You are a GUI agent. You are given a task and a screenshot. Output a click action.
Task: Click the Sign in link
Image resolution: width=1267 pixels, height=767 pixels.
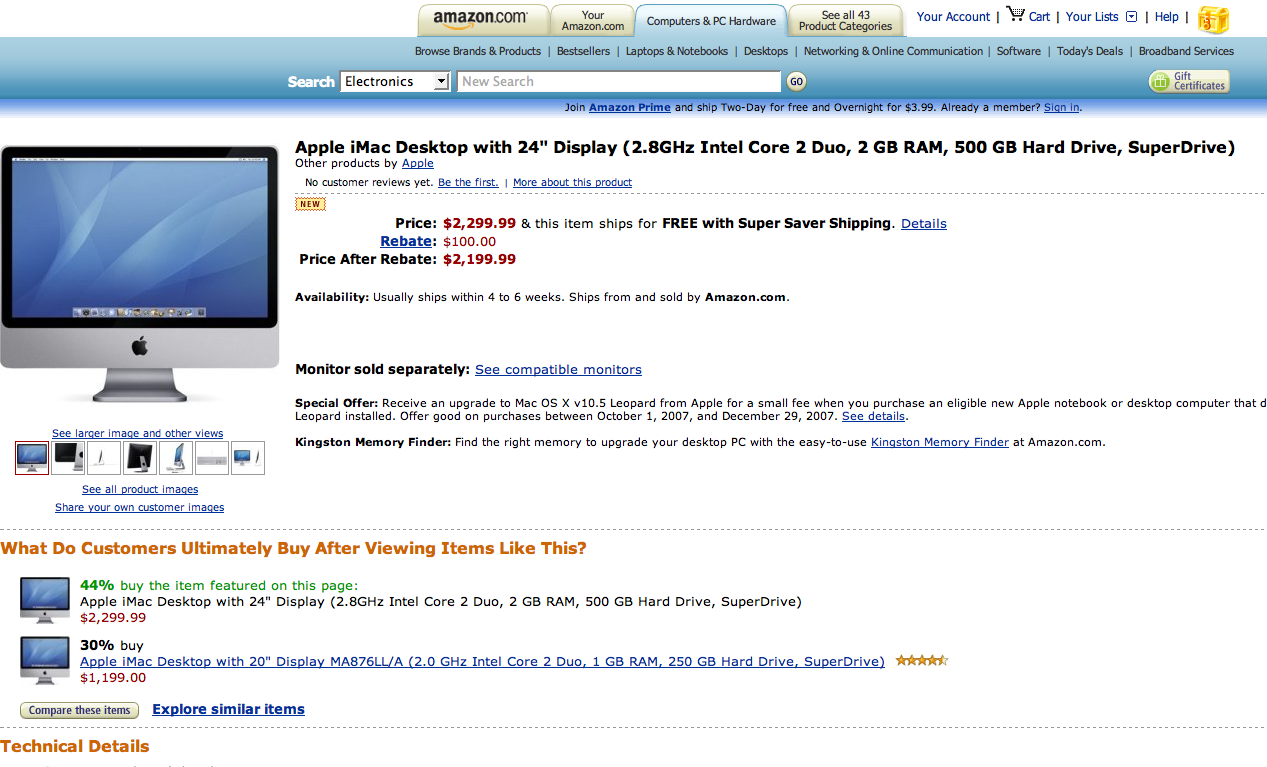click(1061, 107)
